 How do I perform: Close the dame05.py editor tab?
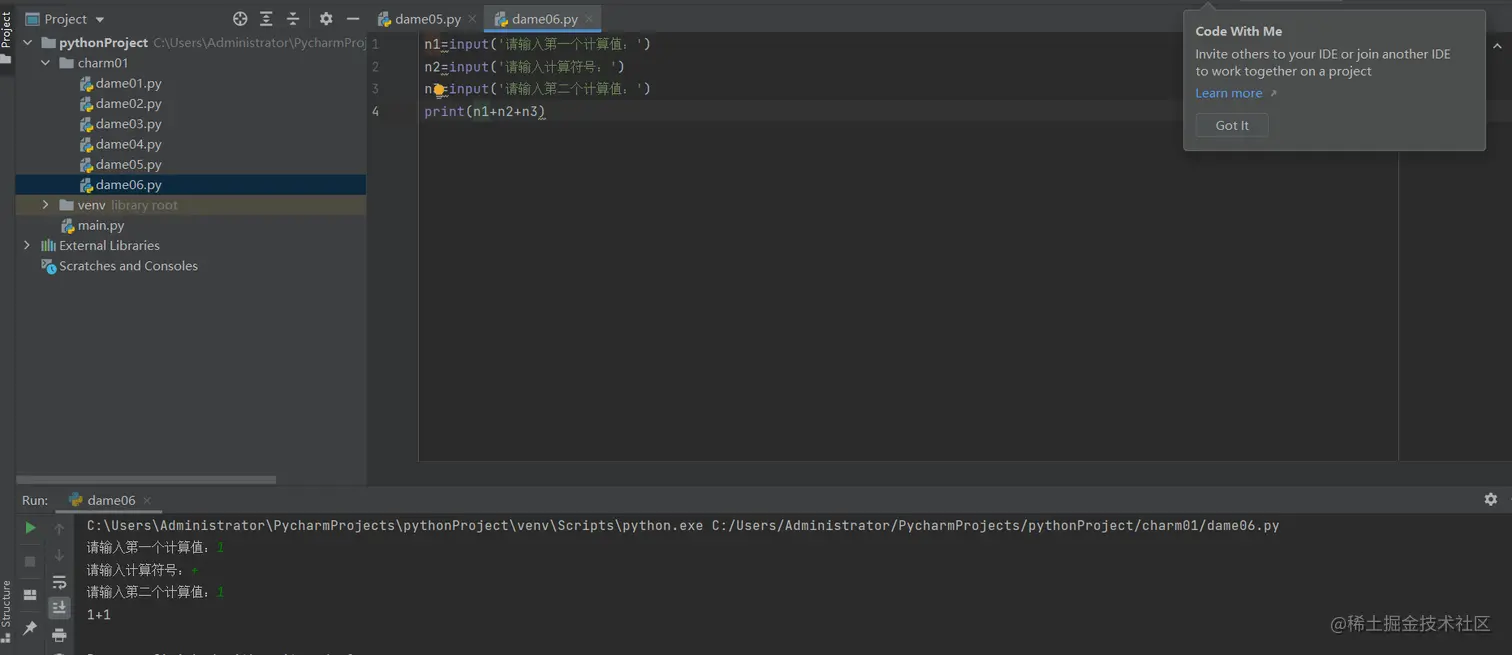point(473,19)
